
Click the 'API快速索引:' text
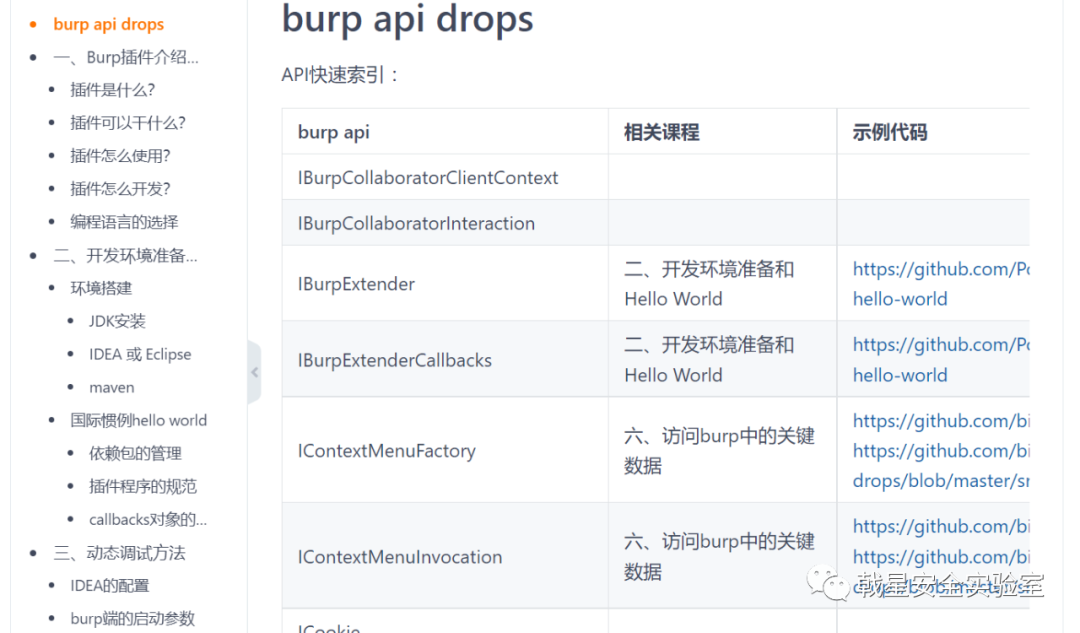click(340, 75)
